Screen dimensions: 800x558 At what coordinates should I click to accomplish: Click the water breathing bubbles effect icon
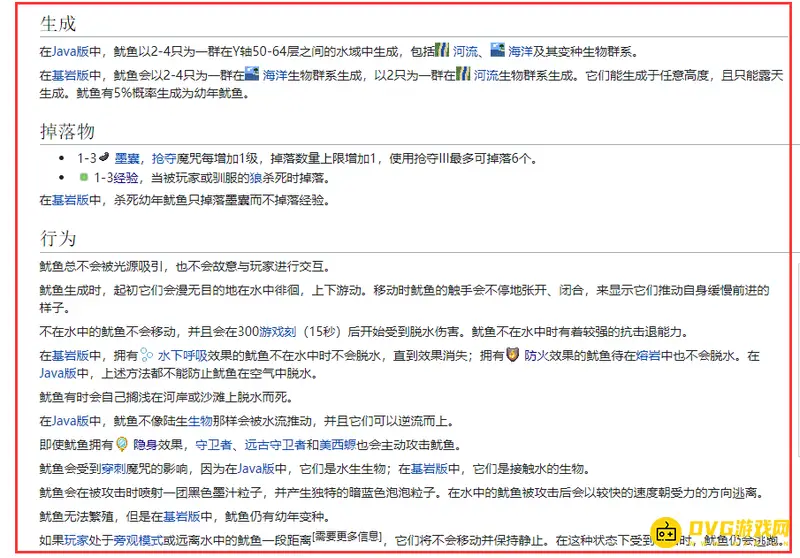click(146, 354)
